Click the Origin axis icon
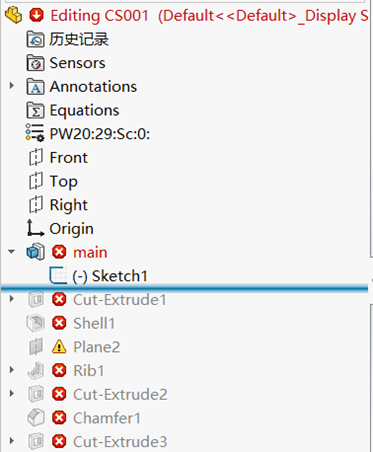The image size is (373, 452). 35,228
